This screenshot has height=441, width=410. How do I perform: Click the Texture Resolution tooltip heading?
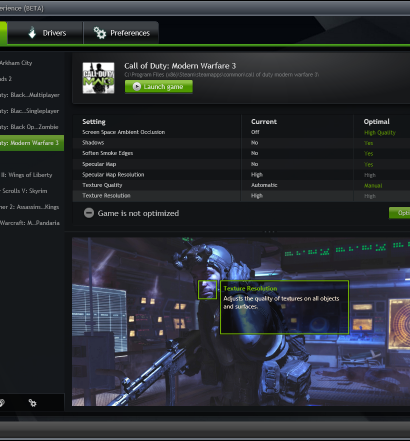[x=250, y=288]
